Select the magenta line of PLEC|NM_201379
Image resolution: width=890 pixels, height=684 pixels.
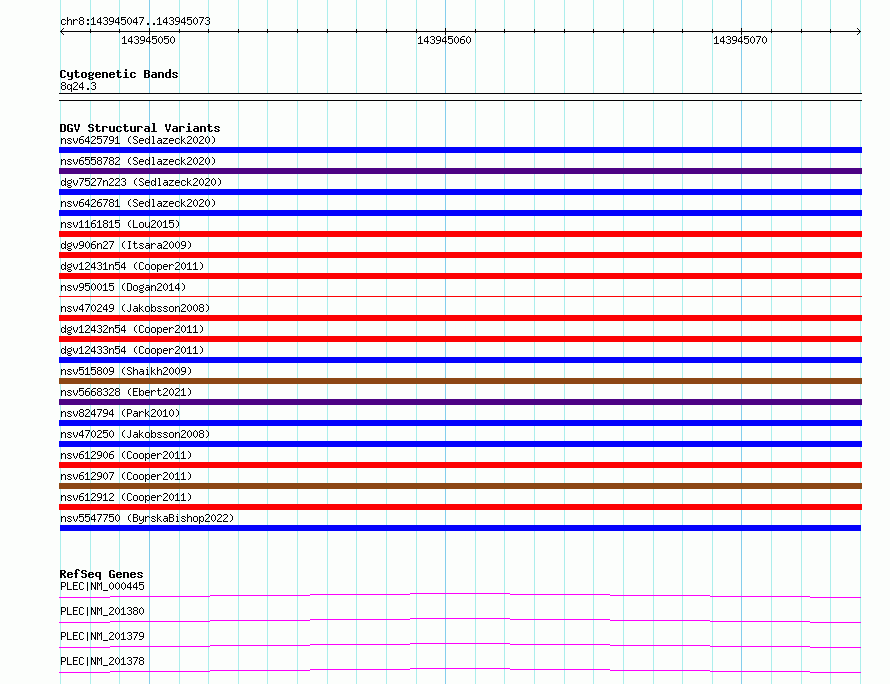[x=460, y=645]
